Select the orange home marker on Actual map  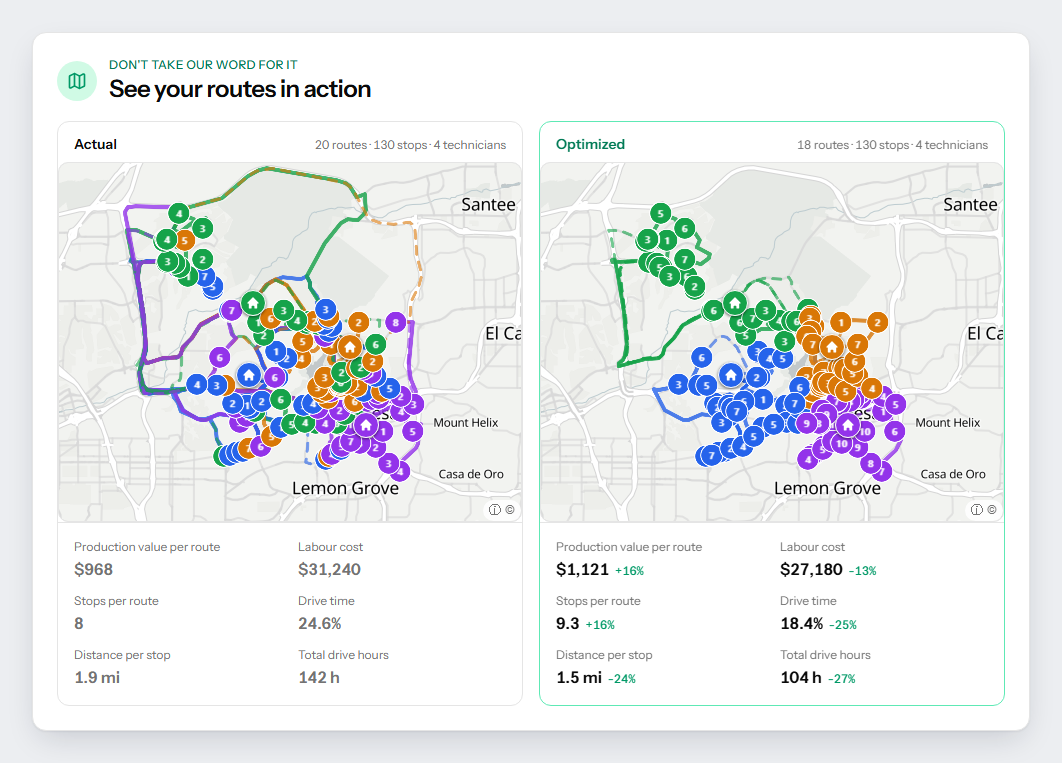(349, 347)
